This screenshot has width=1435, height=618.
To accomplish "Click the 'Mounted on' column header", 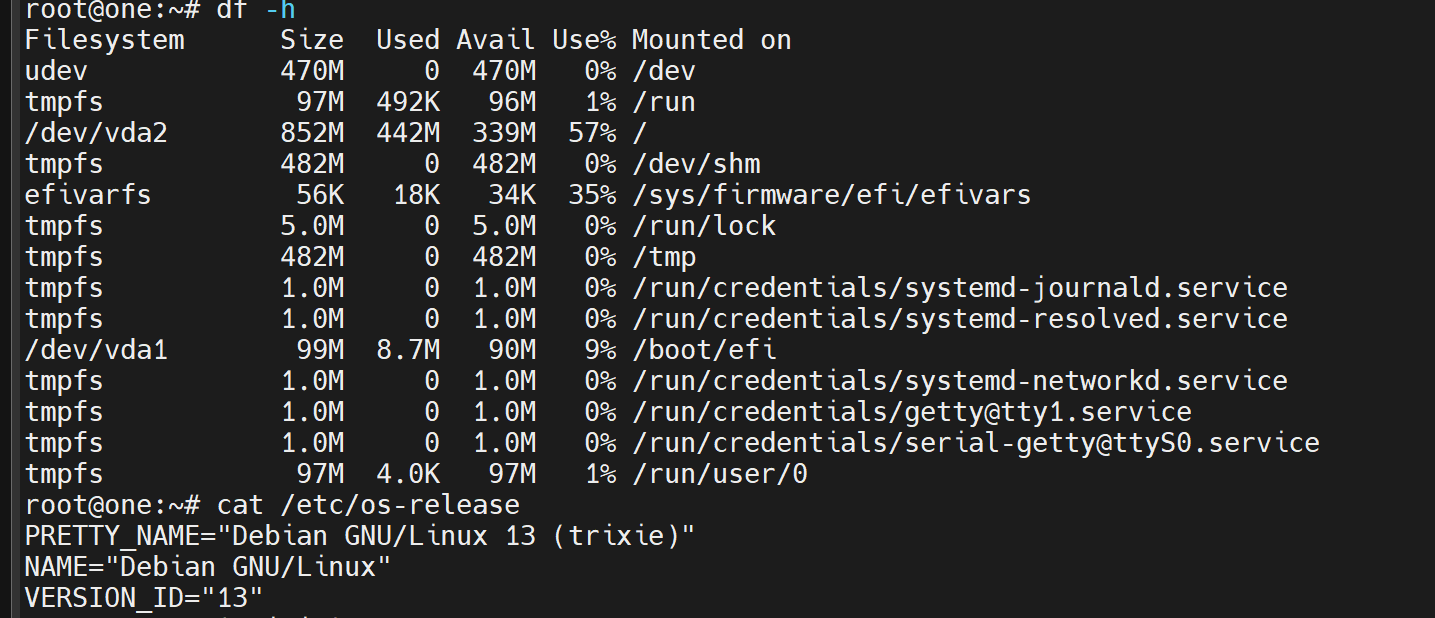I will (x=711, y=40).
